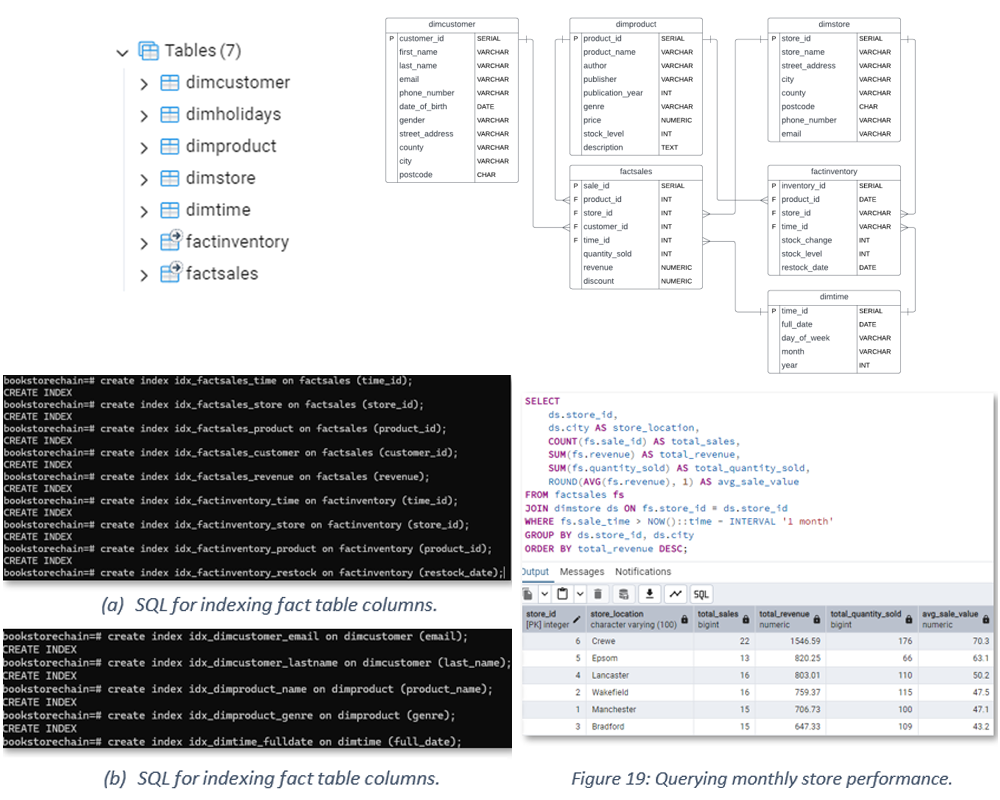
Task: Click the lock icon in total_sales header
Action: pos(746,619)
